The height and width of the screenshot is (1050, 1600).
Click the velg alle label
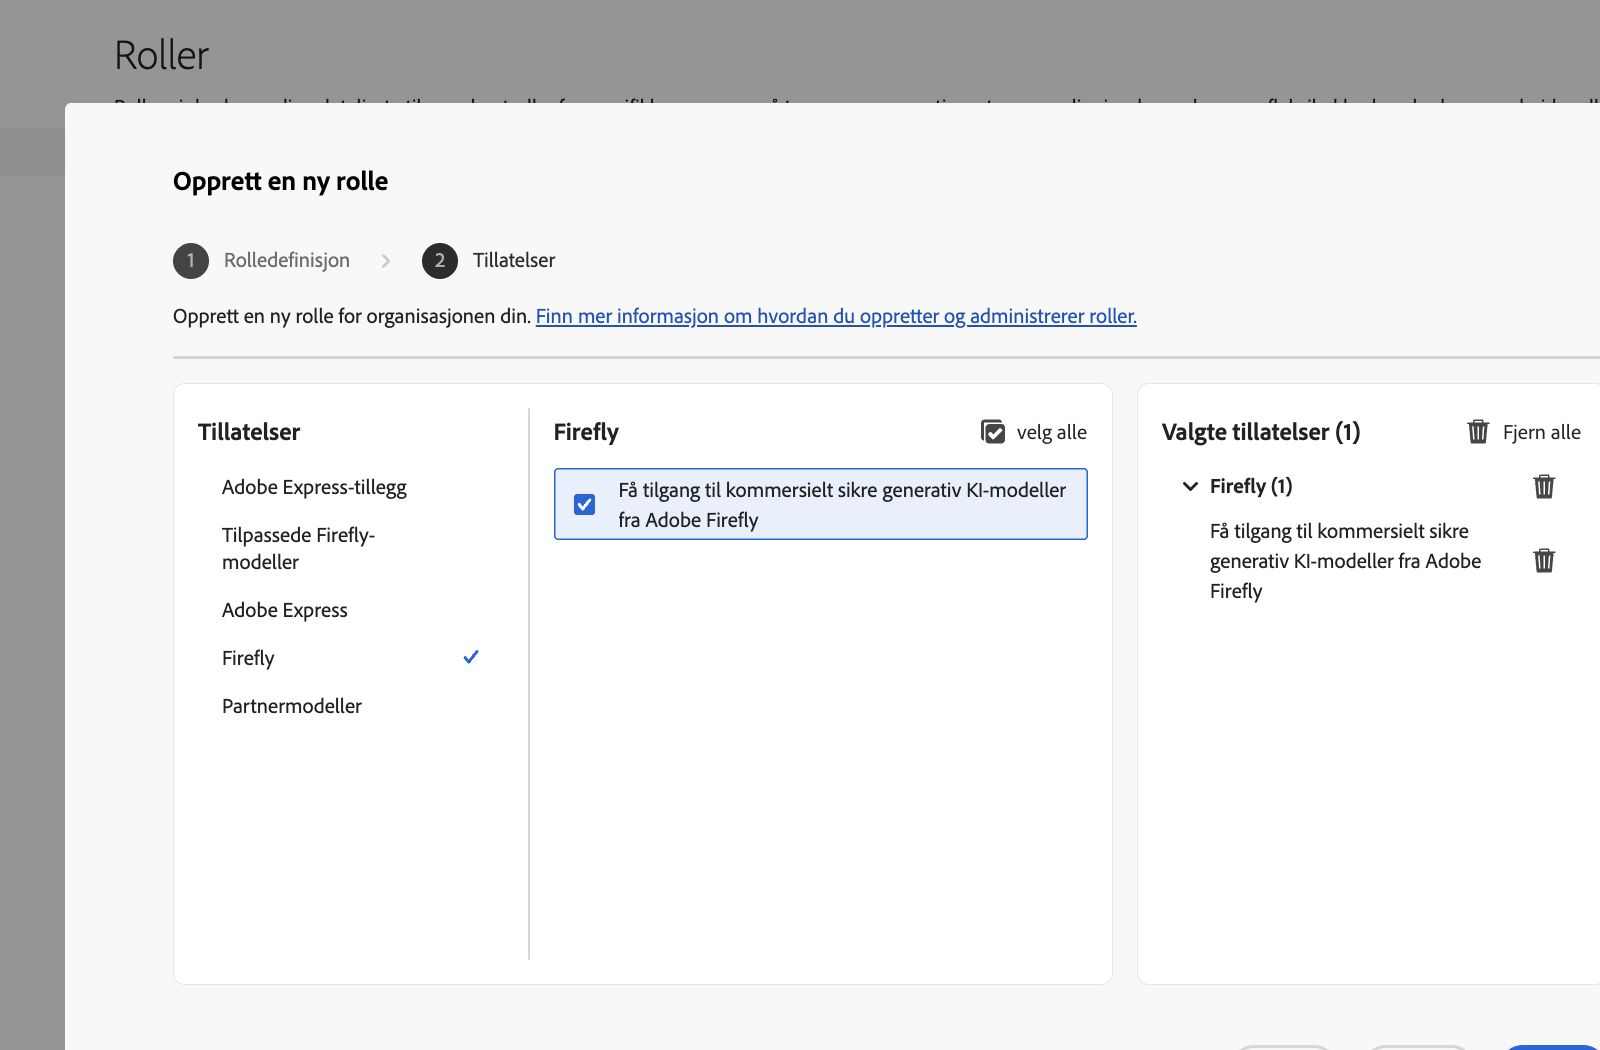click(x=1051, y=432)
